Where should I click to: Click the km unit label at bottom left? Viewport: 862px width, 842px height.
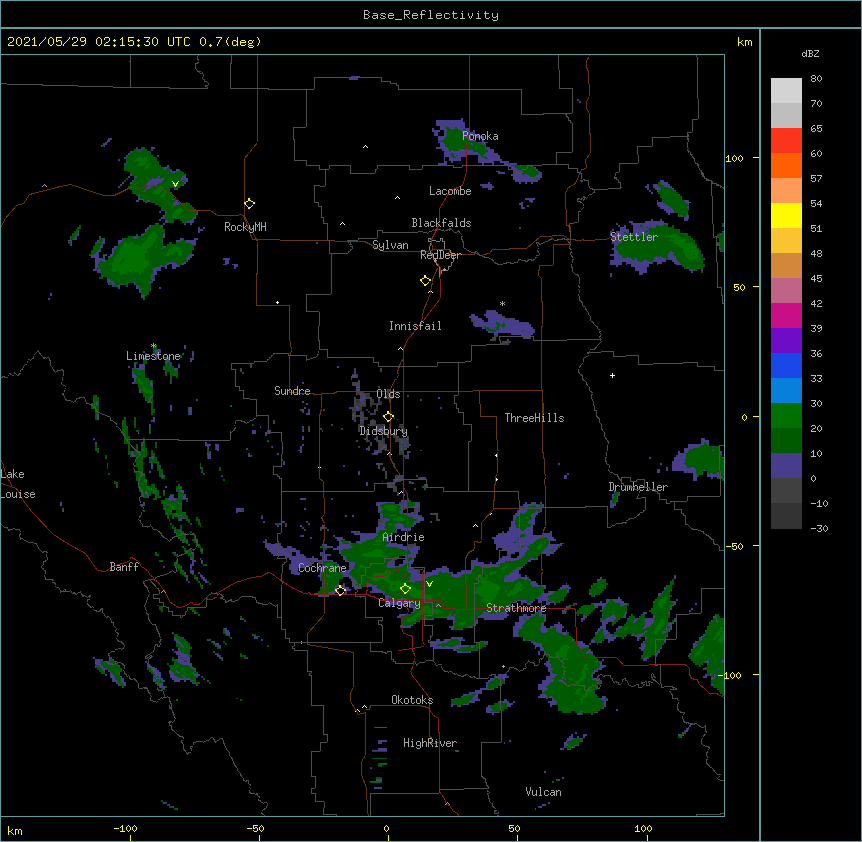tap(15, 830)
